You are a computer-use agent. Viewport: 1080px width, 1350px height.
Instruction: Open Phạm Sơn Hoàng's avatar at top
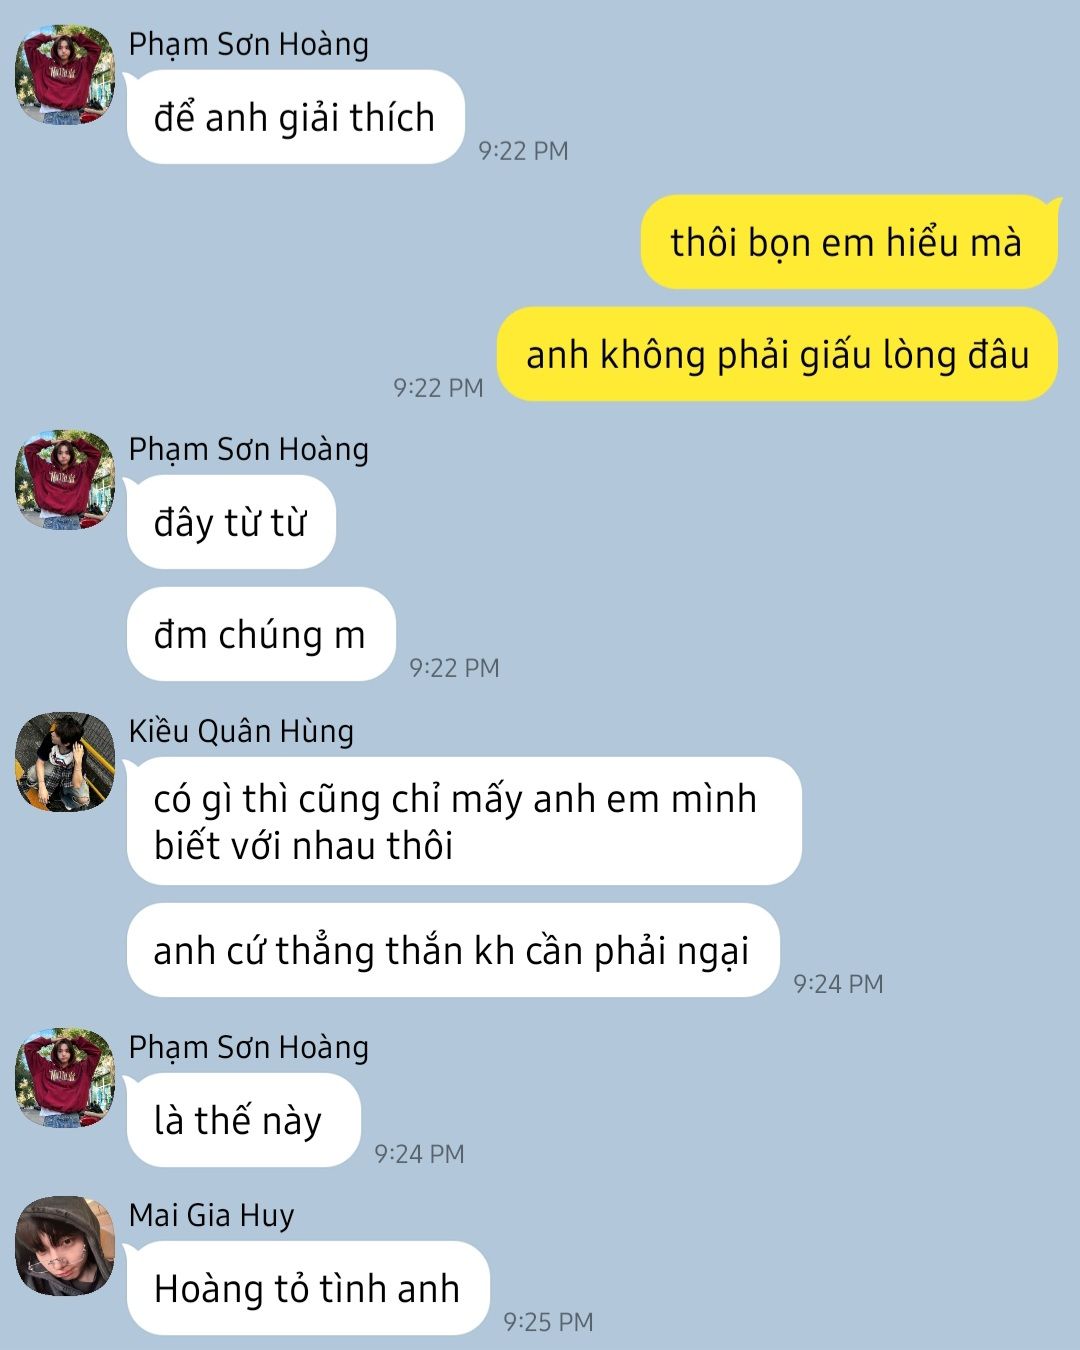pyautogui.click(x=65, y=75)
